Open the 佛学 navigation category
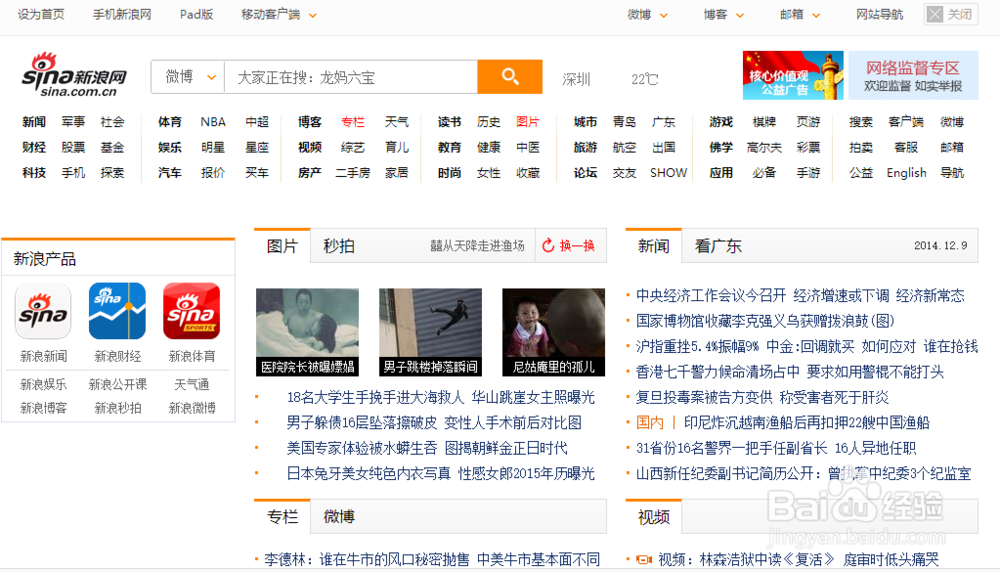 [721, 147]
